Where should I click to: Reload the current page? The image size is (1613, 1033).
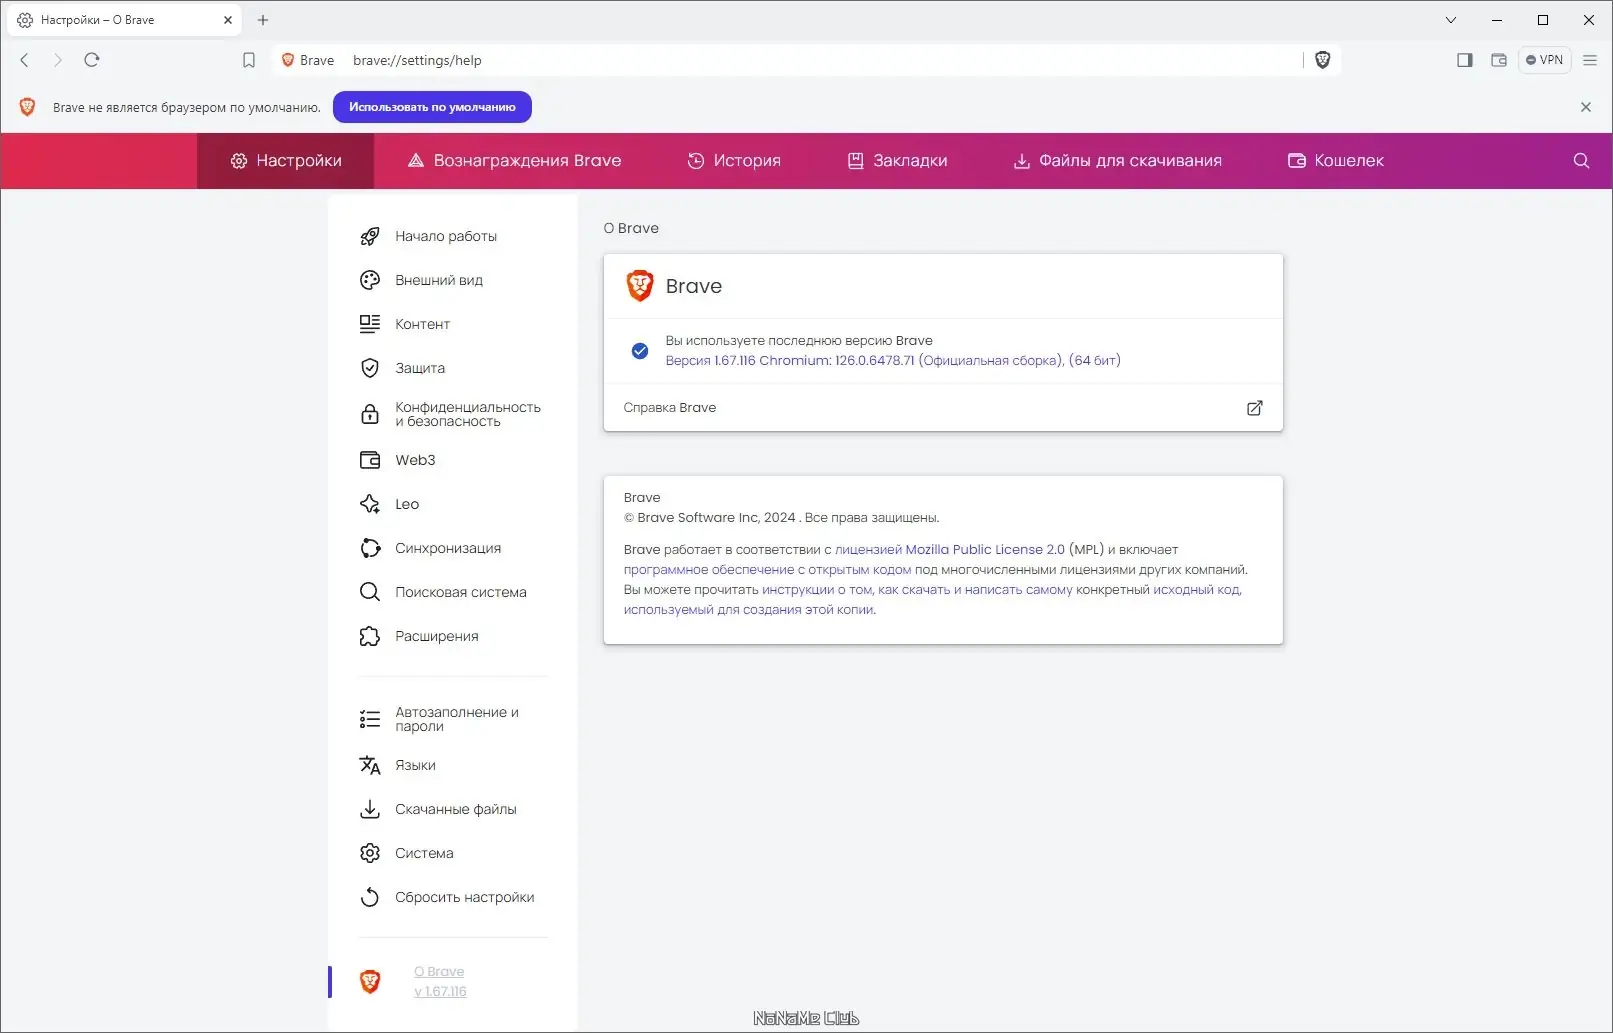pyautogui.click(x=92, y=60)
